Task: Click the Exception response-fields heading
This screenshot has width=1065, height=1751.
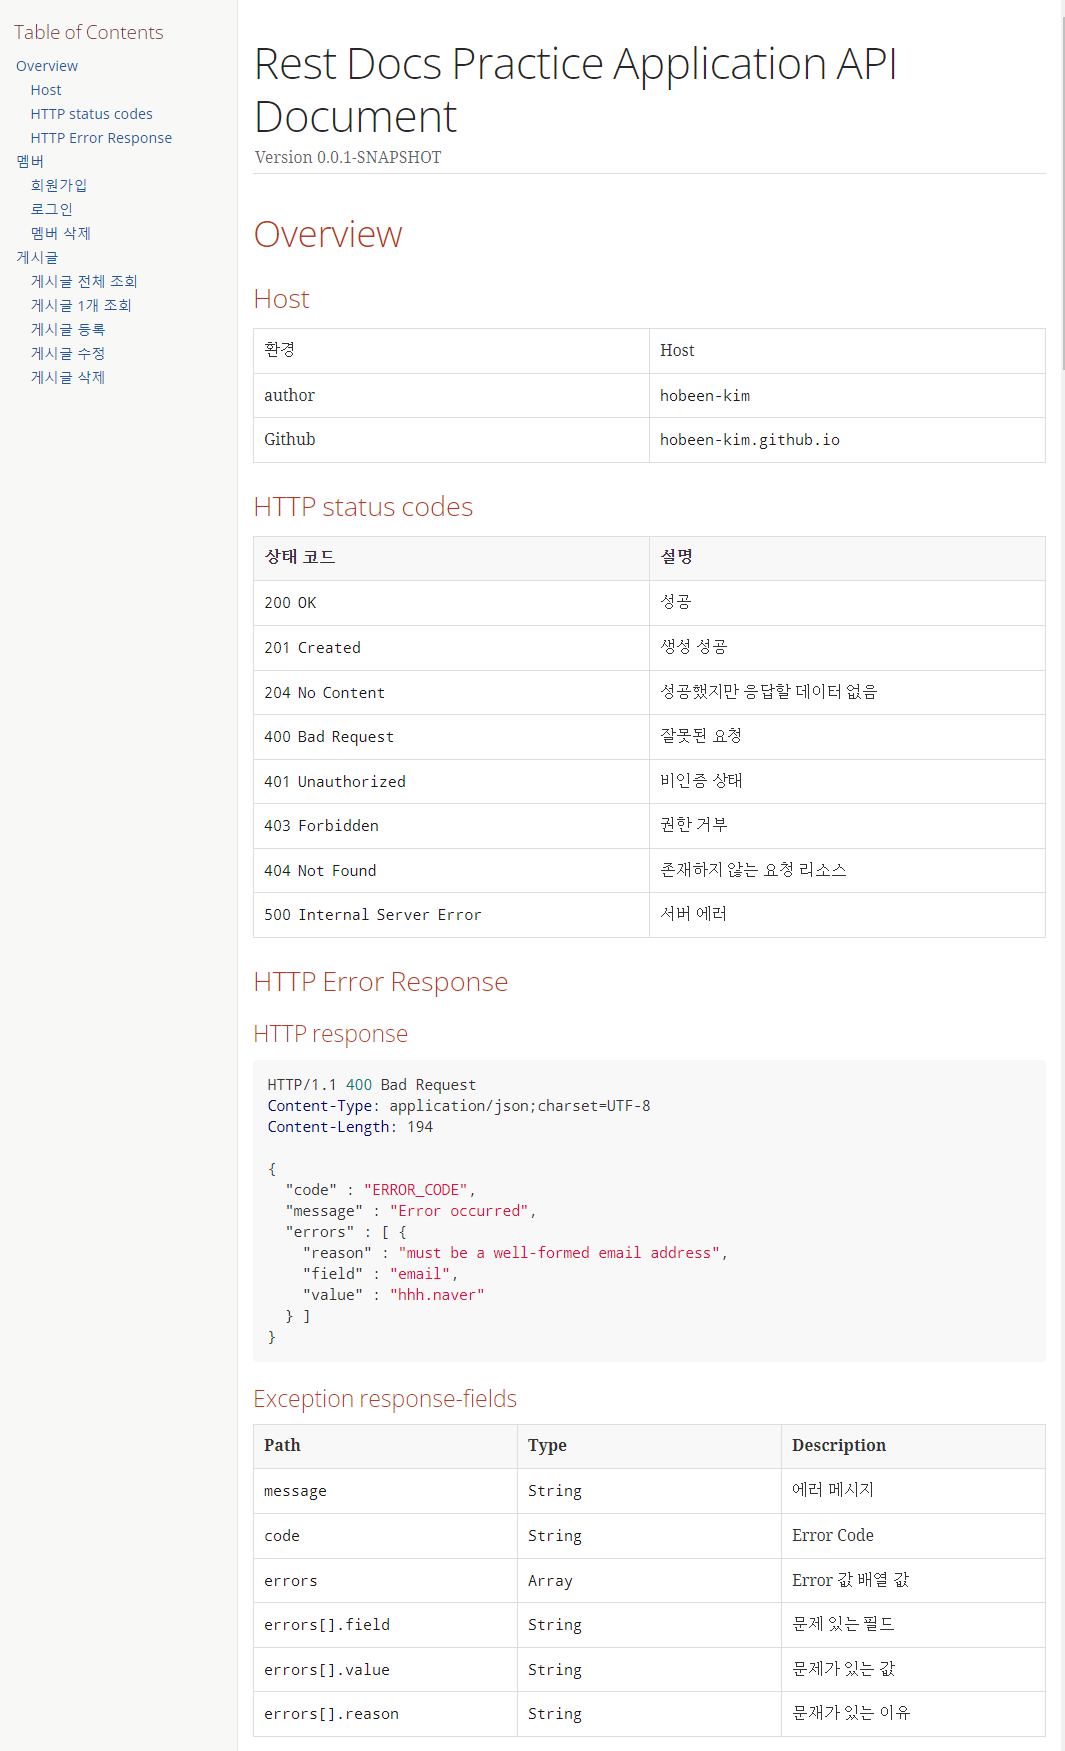Action: click(x=385, y=1399)
